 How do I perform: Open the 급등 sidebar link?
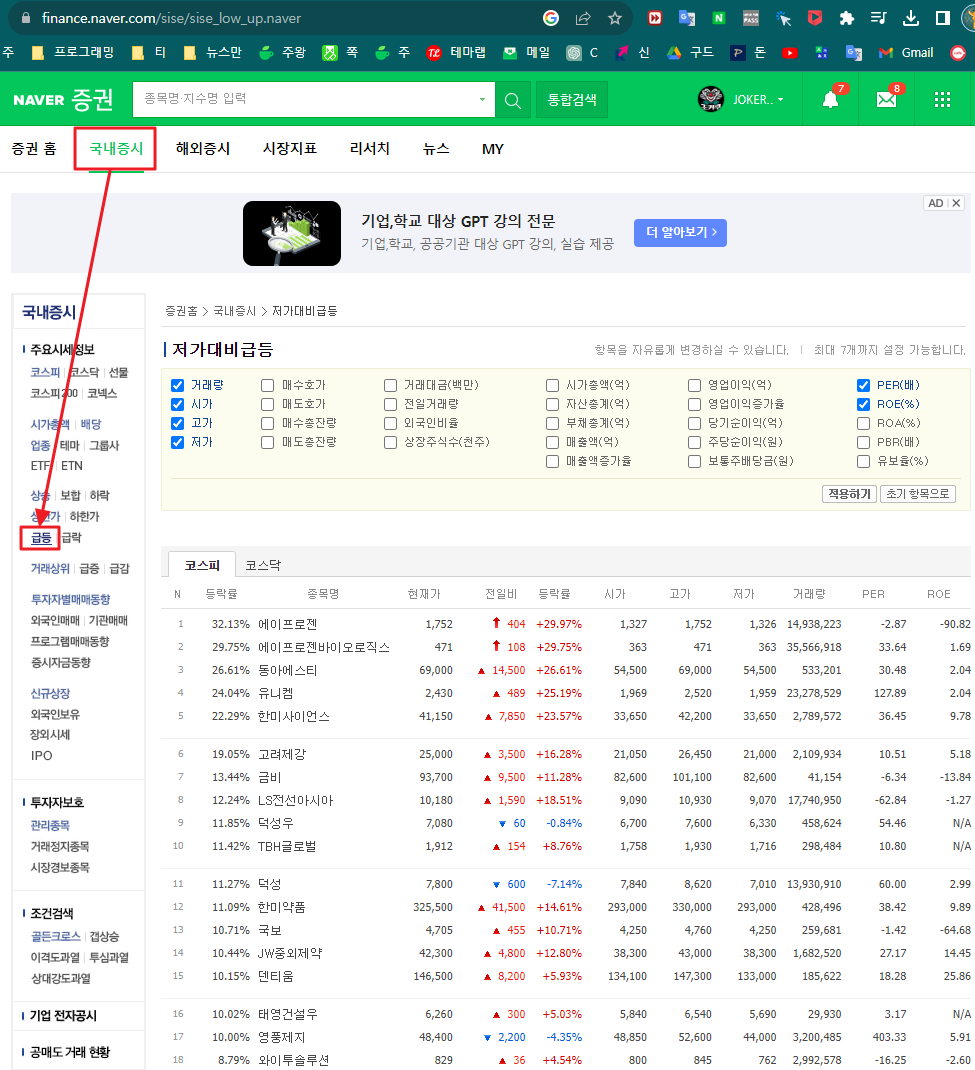41,538
